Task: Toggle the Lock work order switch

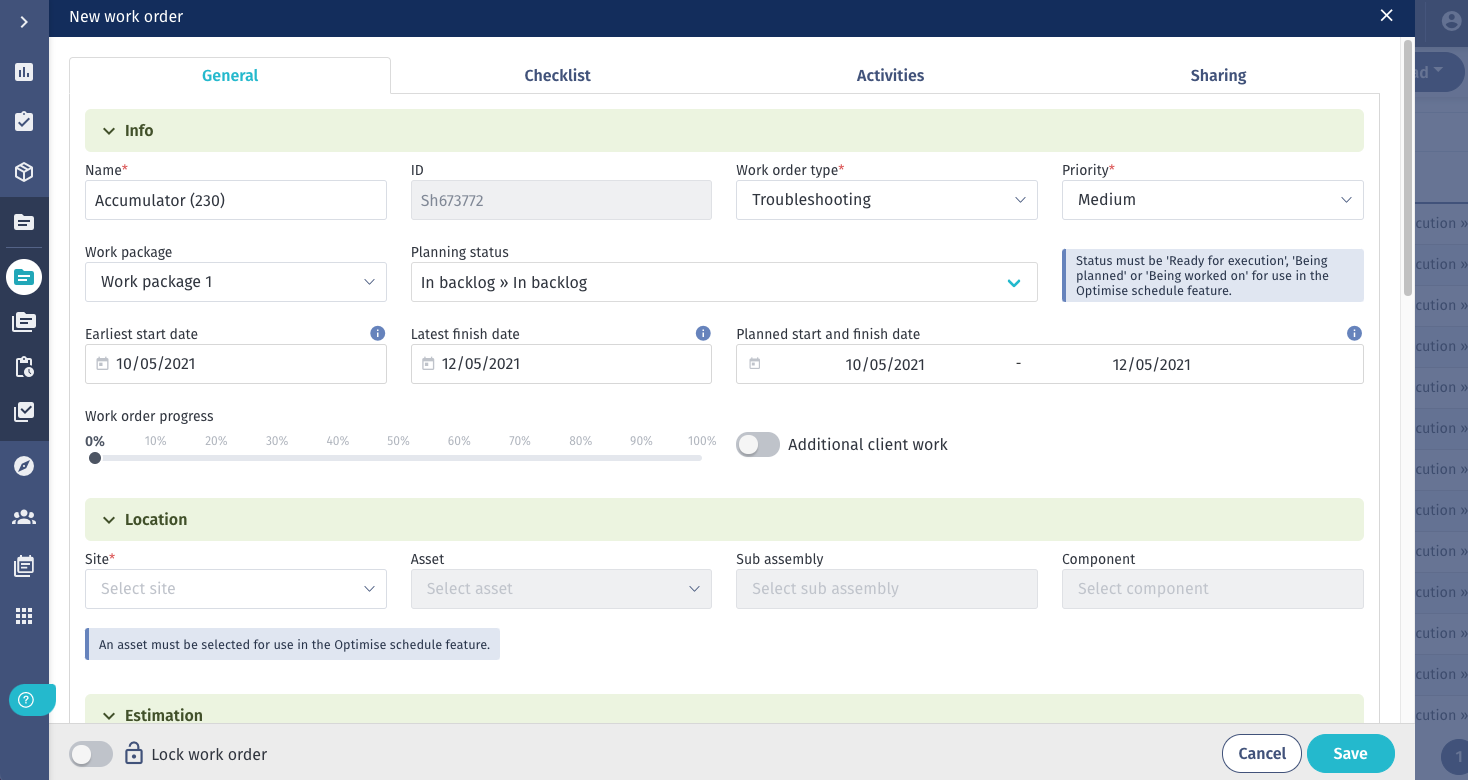Action: coord(91,754)
